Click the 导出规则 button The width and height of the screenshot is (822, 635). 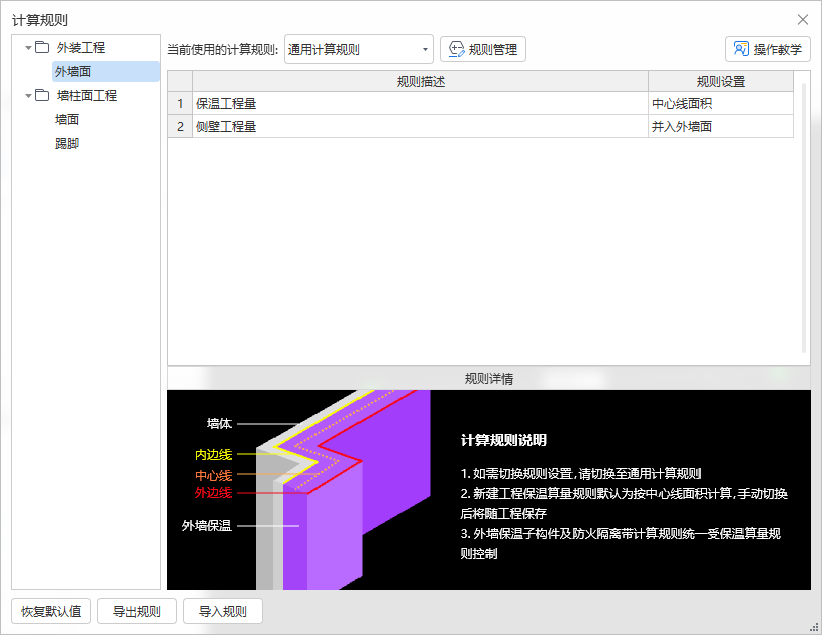137,611
